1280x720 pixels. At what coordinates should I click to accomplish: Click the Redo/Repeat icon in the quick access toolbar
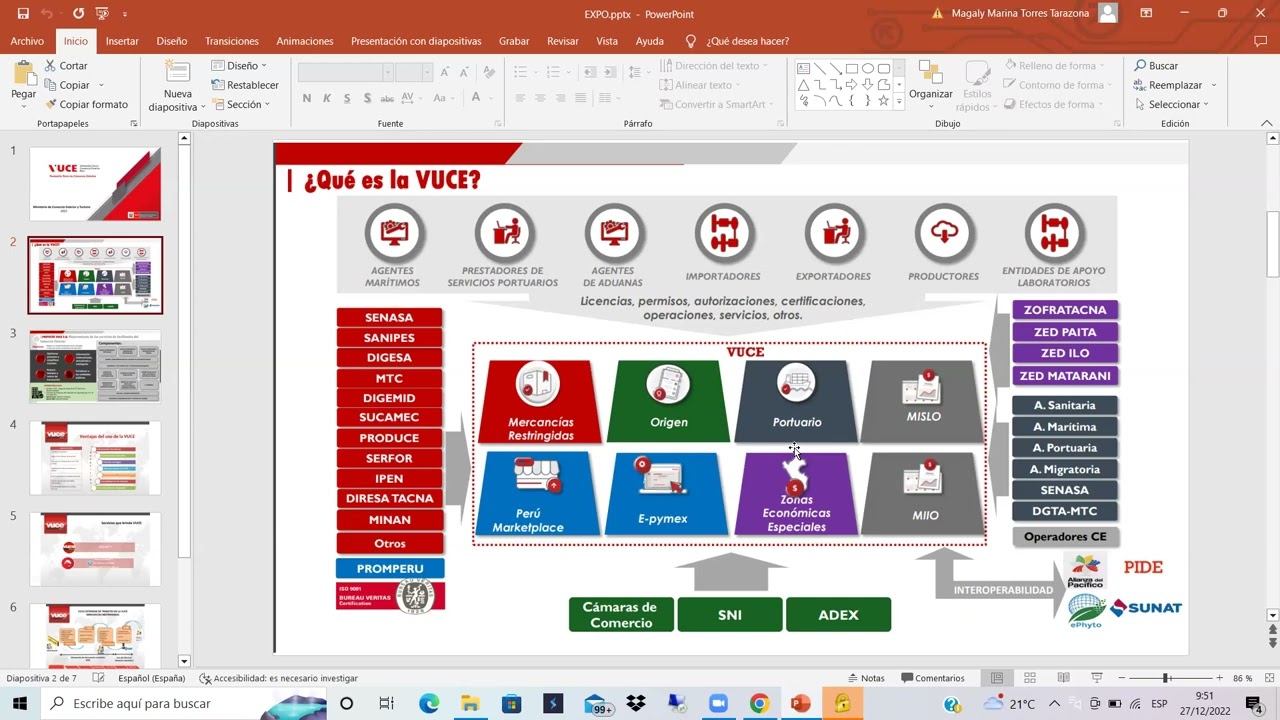coord(78,14)
